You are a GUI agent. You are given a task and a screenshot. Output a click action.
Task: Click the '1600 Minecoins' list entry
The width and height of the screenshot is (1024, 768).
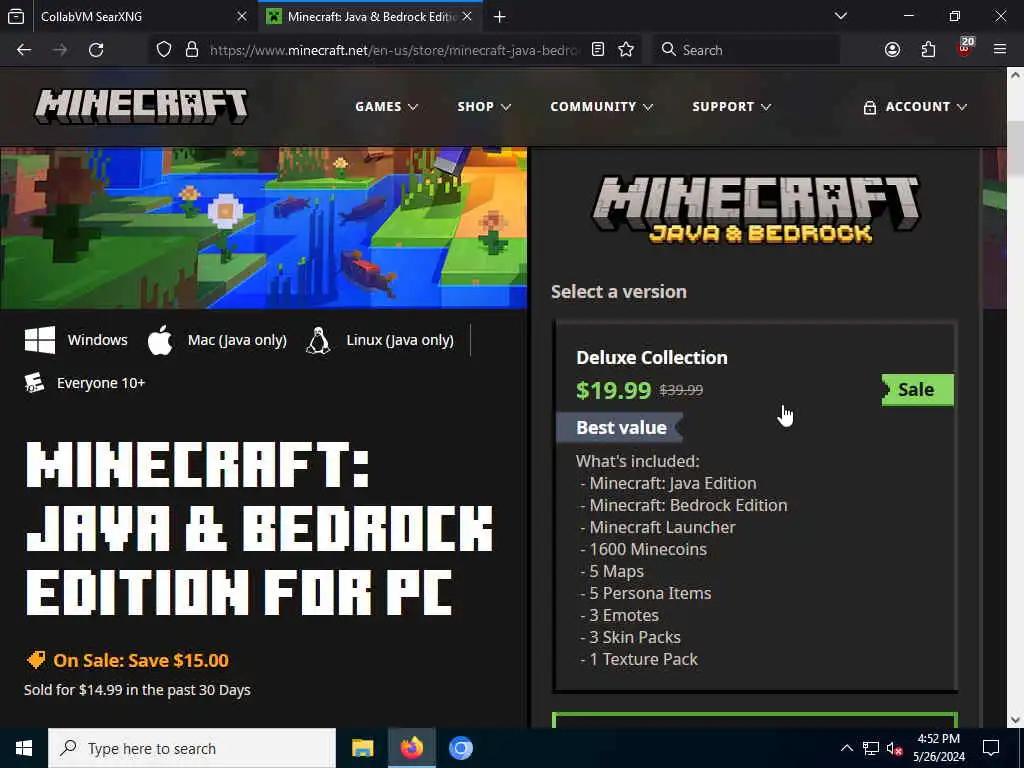(643, 549)
